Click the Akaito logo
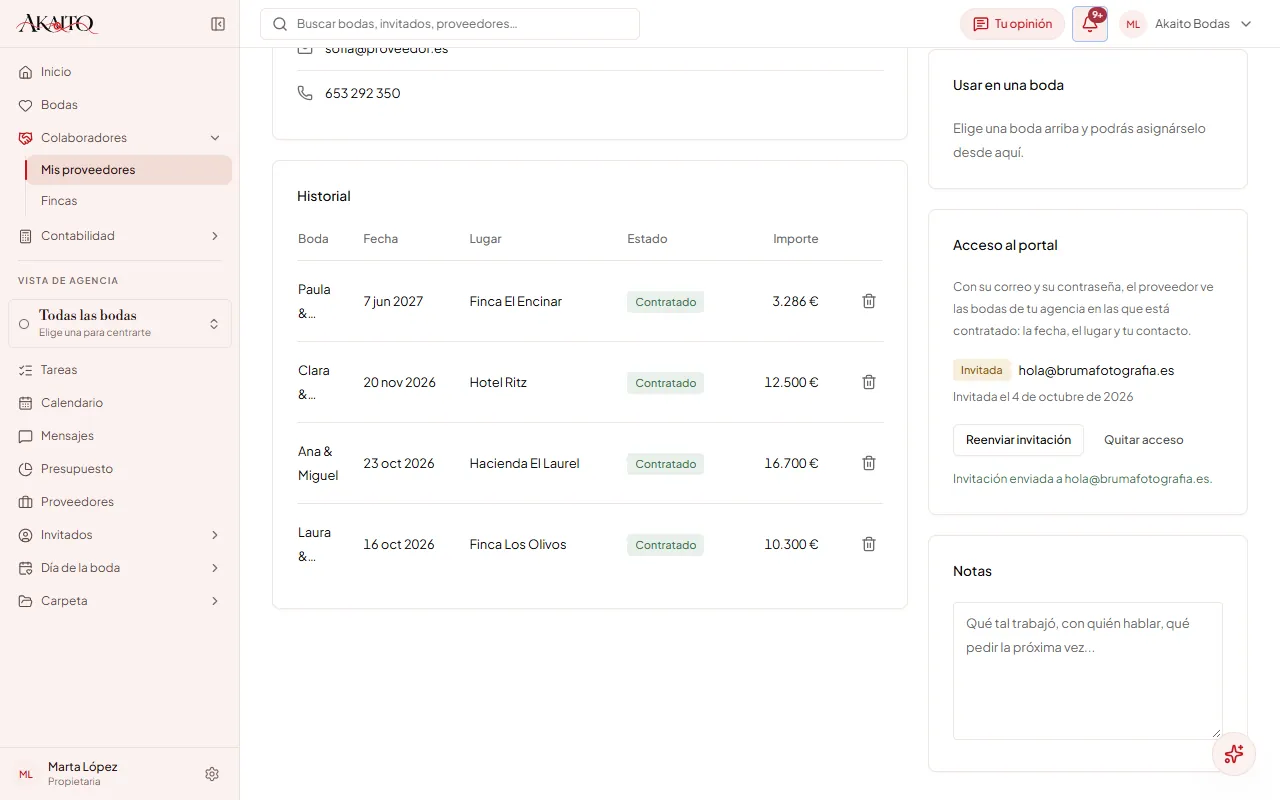The width and height of the screenshot is (1280, 800). point(57,24)
